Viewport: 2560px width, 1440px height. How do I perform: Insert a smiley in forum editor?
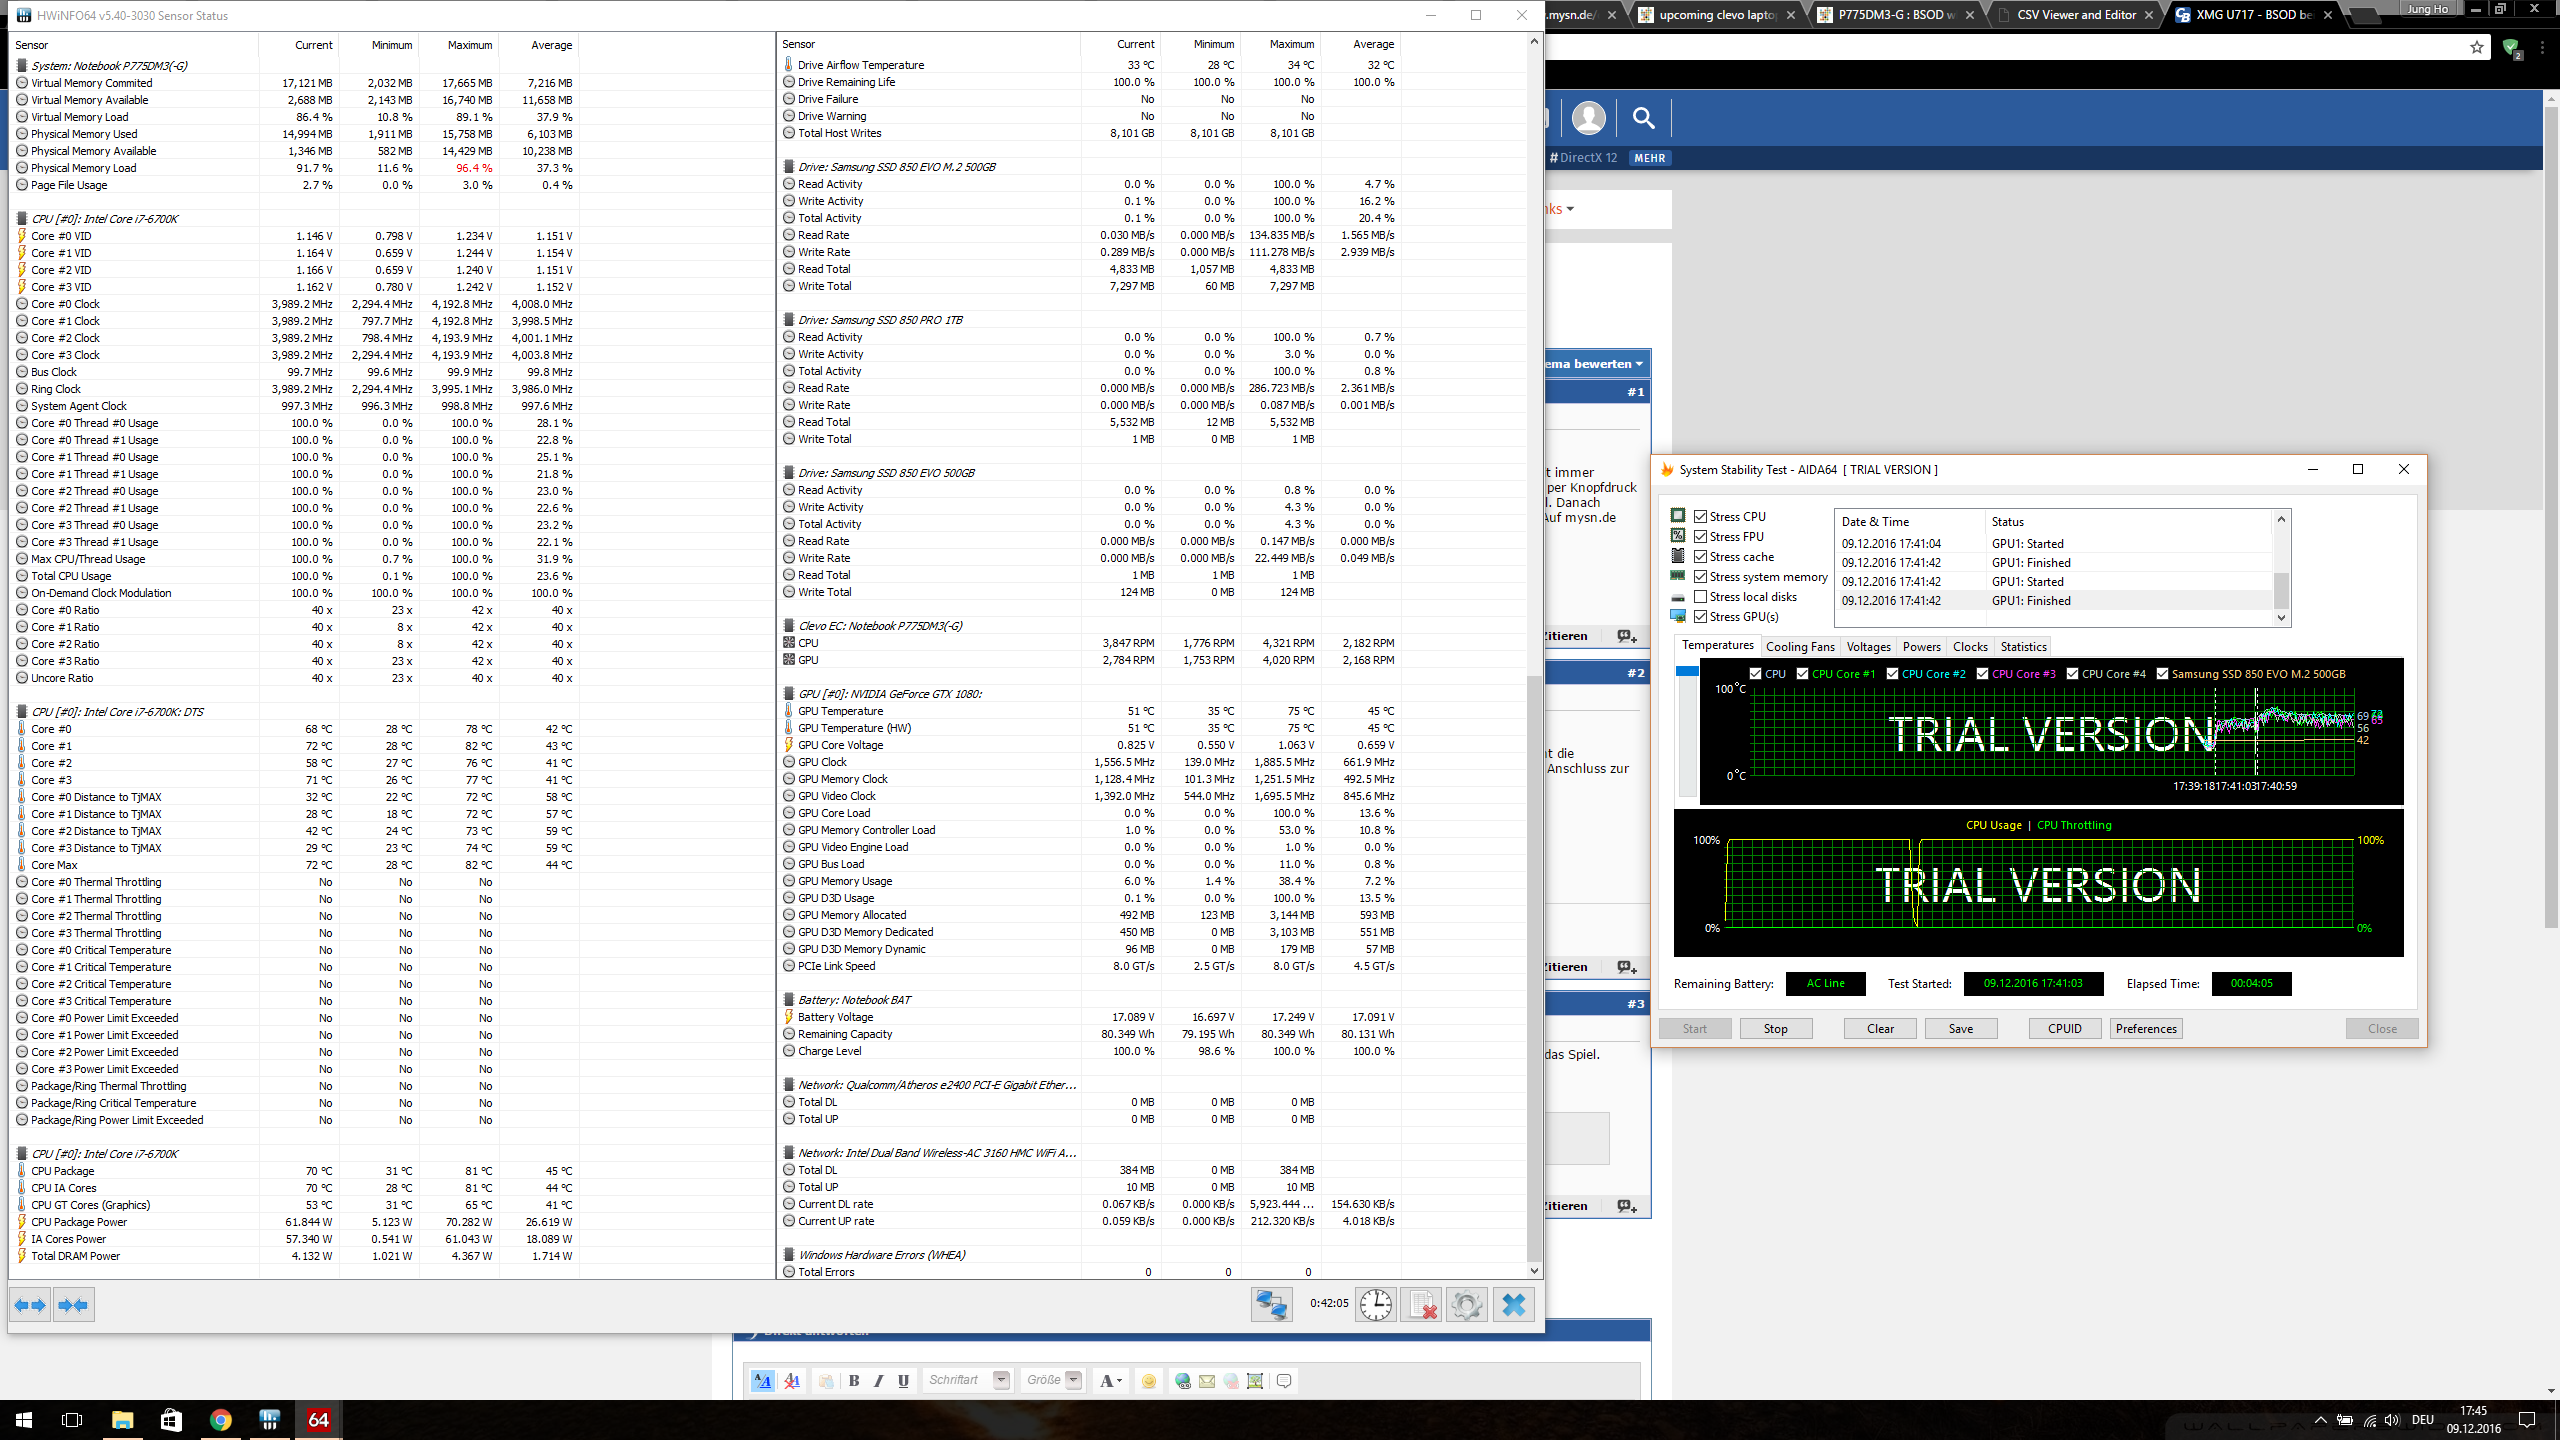1148,1381
